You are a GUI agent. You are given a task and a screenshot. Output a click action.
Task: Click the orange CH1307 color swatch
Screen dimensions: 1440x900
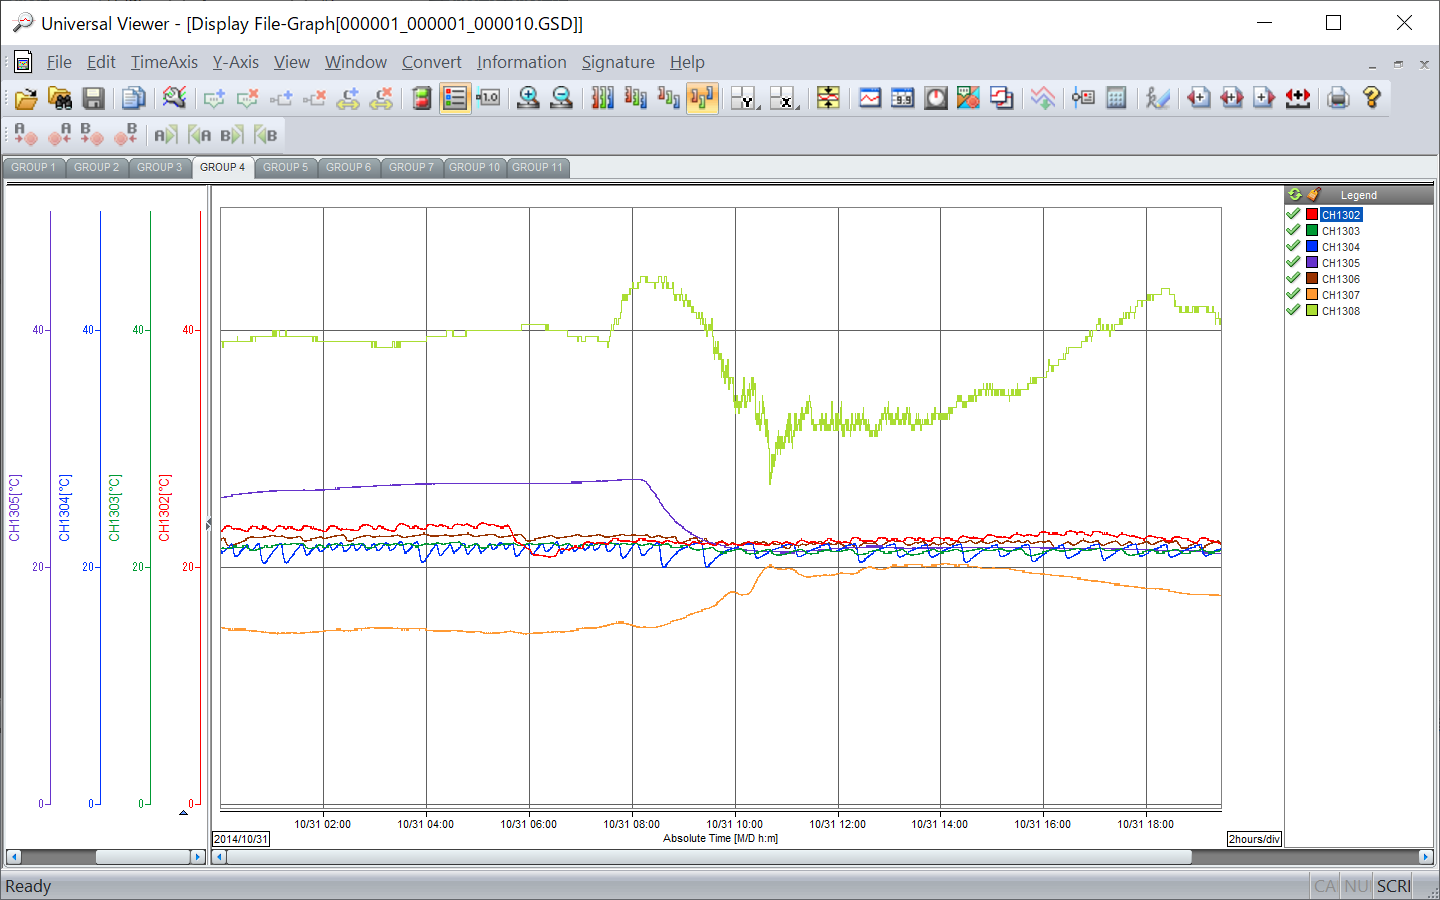coord(1312,295)
